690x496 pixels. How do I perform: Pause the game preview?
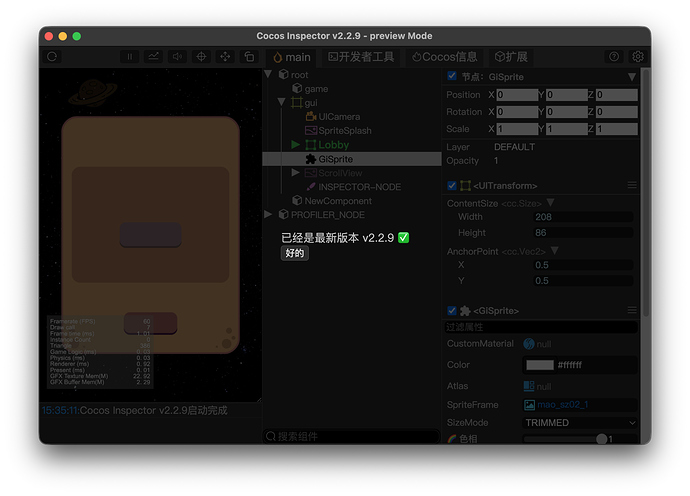(x=130, y=57)
